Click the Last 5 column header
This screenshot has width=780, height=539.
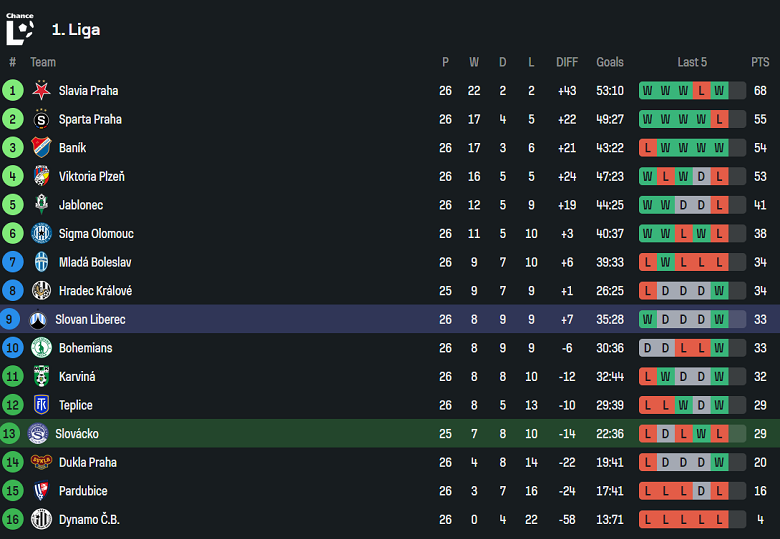pos(692,62)
